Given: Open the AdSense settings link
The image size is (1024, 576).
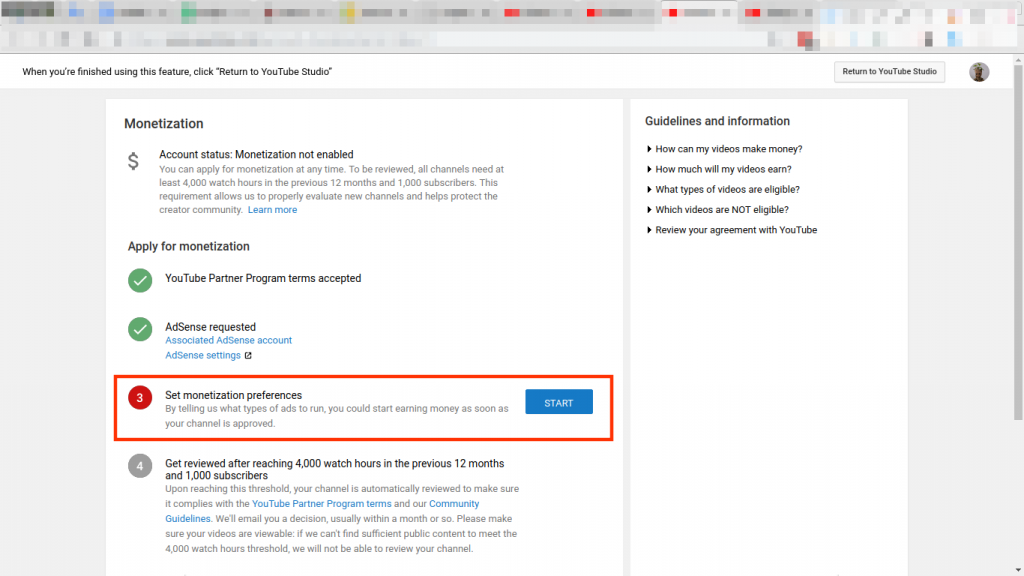Looking at the screenshot, I should coord(202,356).
